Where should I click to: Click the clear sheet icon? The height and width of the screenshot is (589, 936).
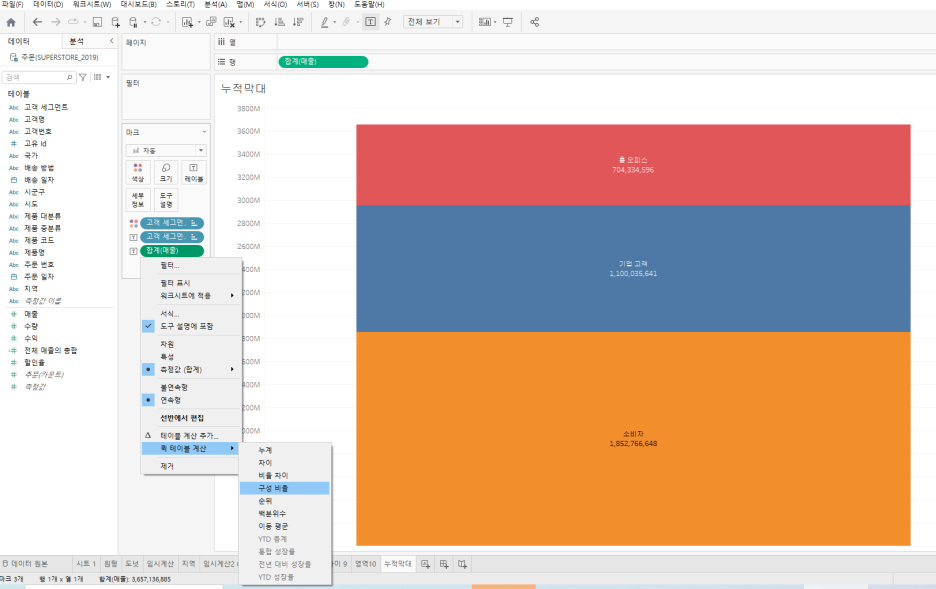(229, 22)
